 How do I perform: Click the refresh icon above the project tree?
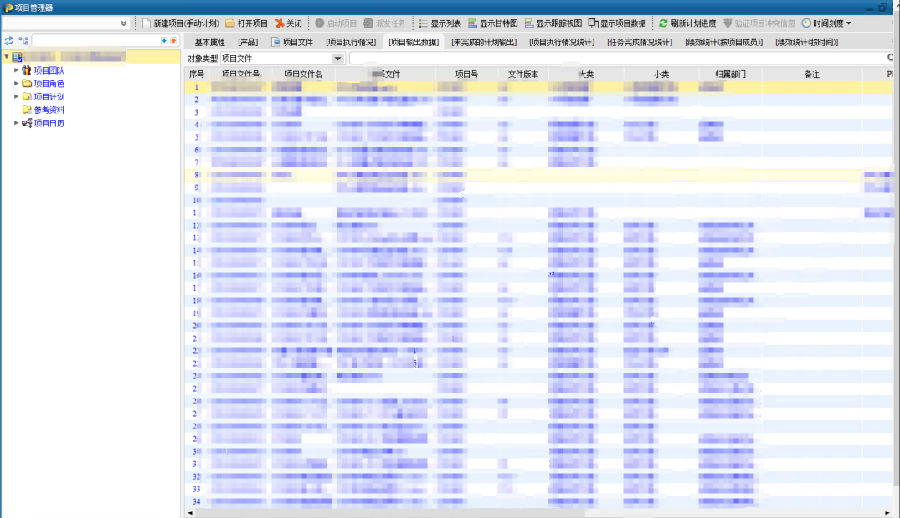click(x=9, y=41)
